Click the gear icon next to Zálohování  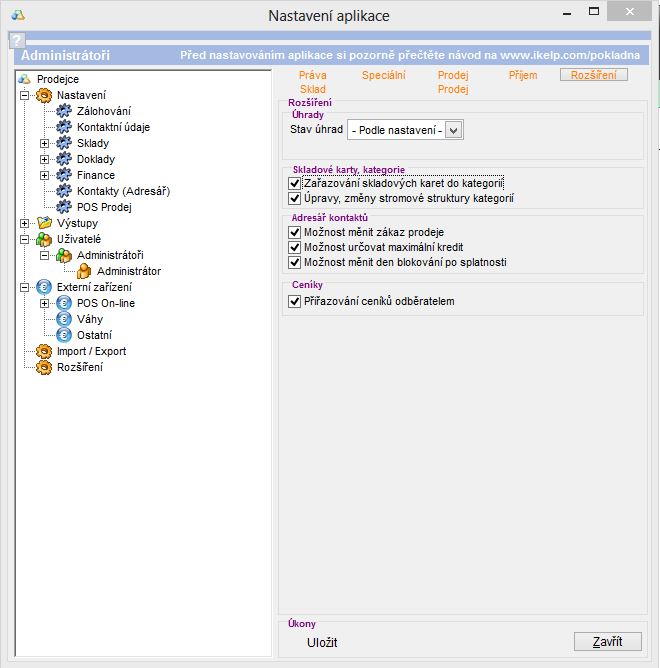64,111
